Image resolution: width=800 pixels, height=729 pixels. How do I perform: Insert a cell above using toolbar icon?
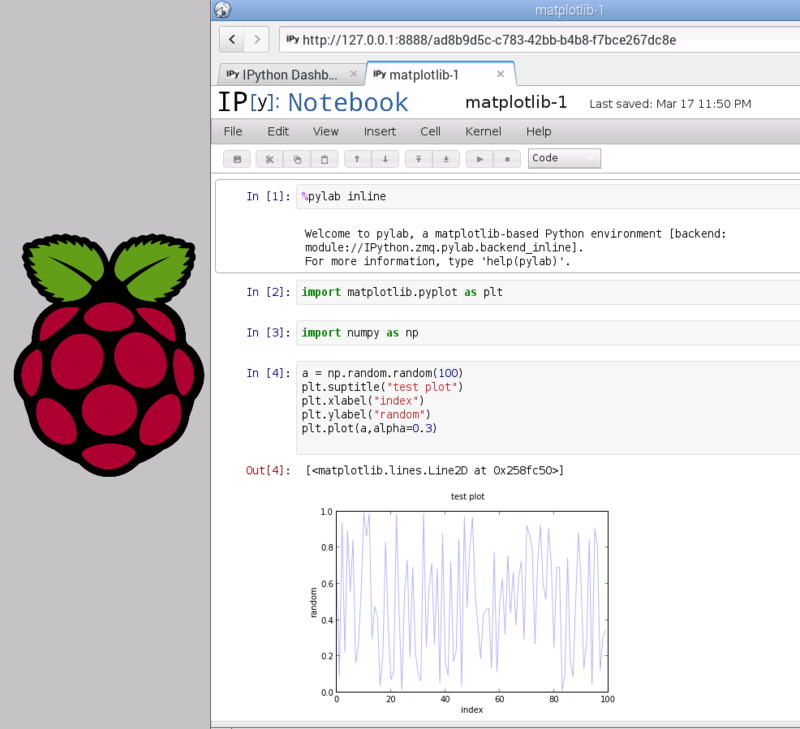click(418, 159)
